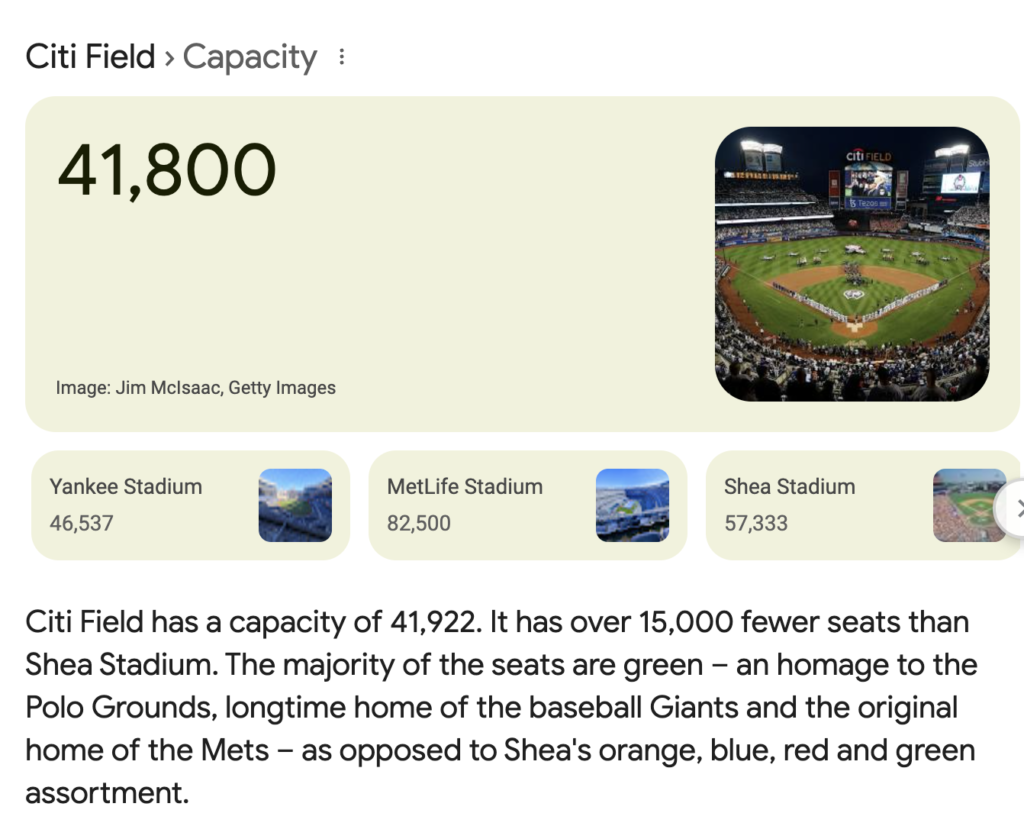Click the 82,500 capacity figure

coord(419,523)
